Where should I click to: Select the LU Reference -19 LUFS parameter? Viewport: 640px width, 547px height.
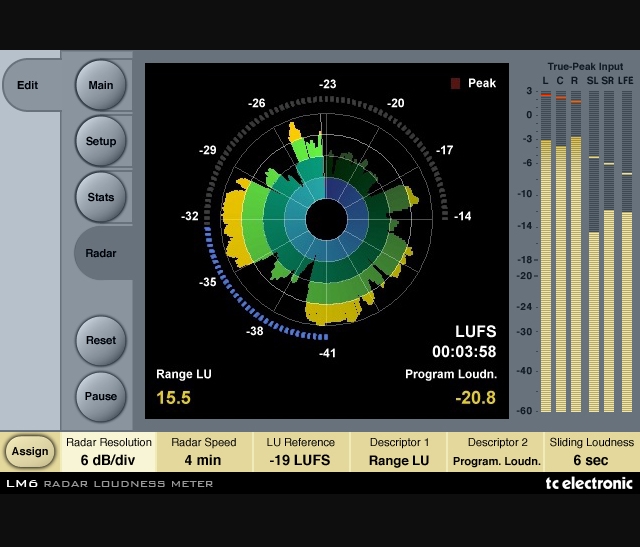click(x=301, y=452)
